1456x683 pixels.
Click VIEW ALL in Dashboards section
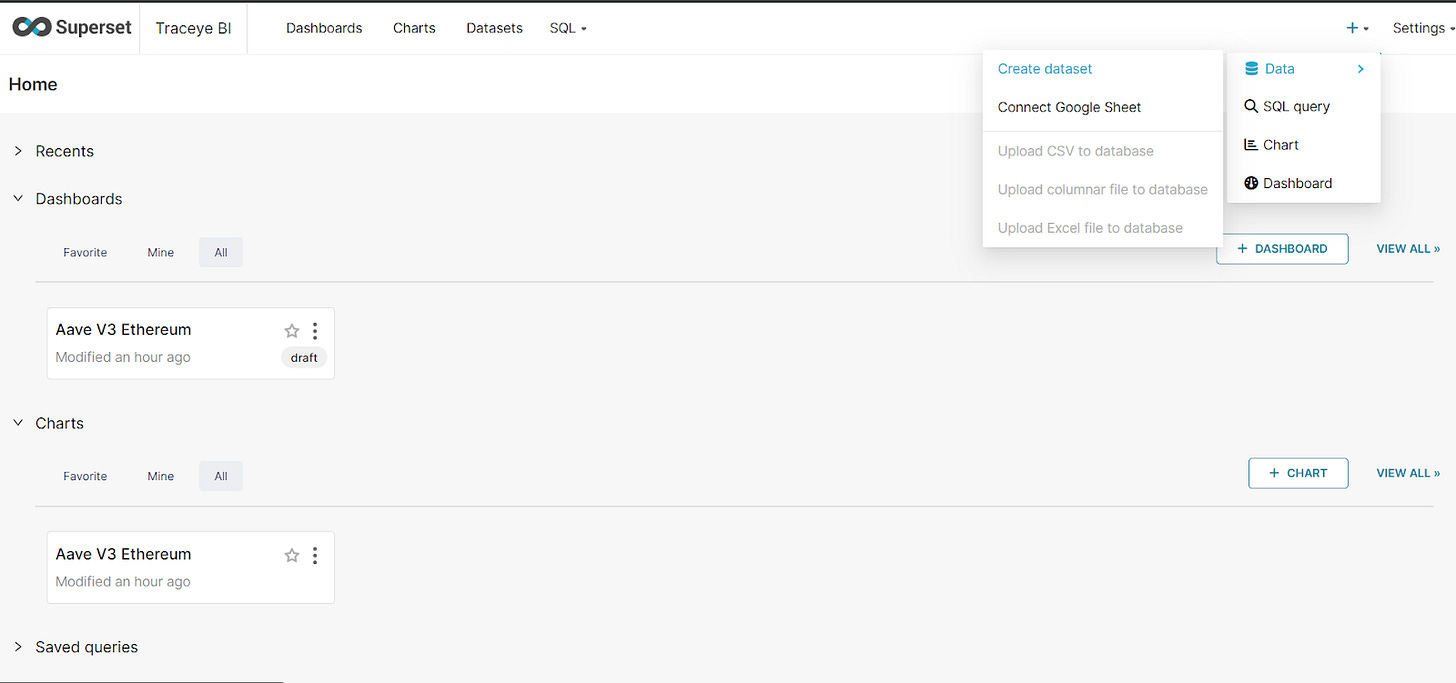(x=1408, y=249)
